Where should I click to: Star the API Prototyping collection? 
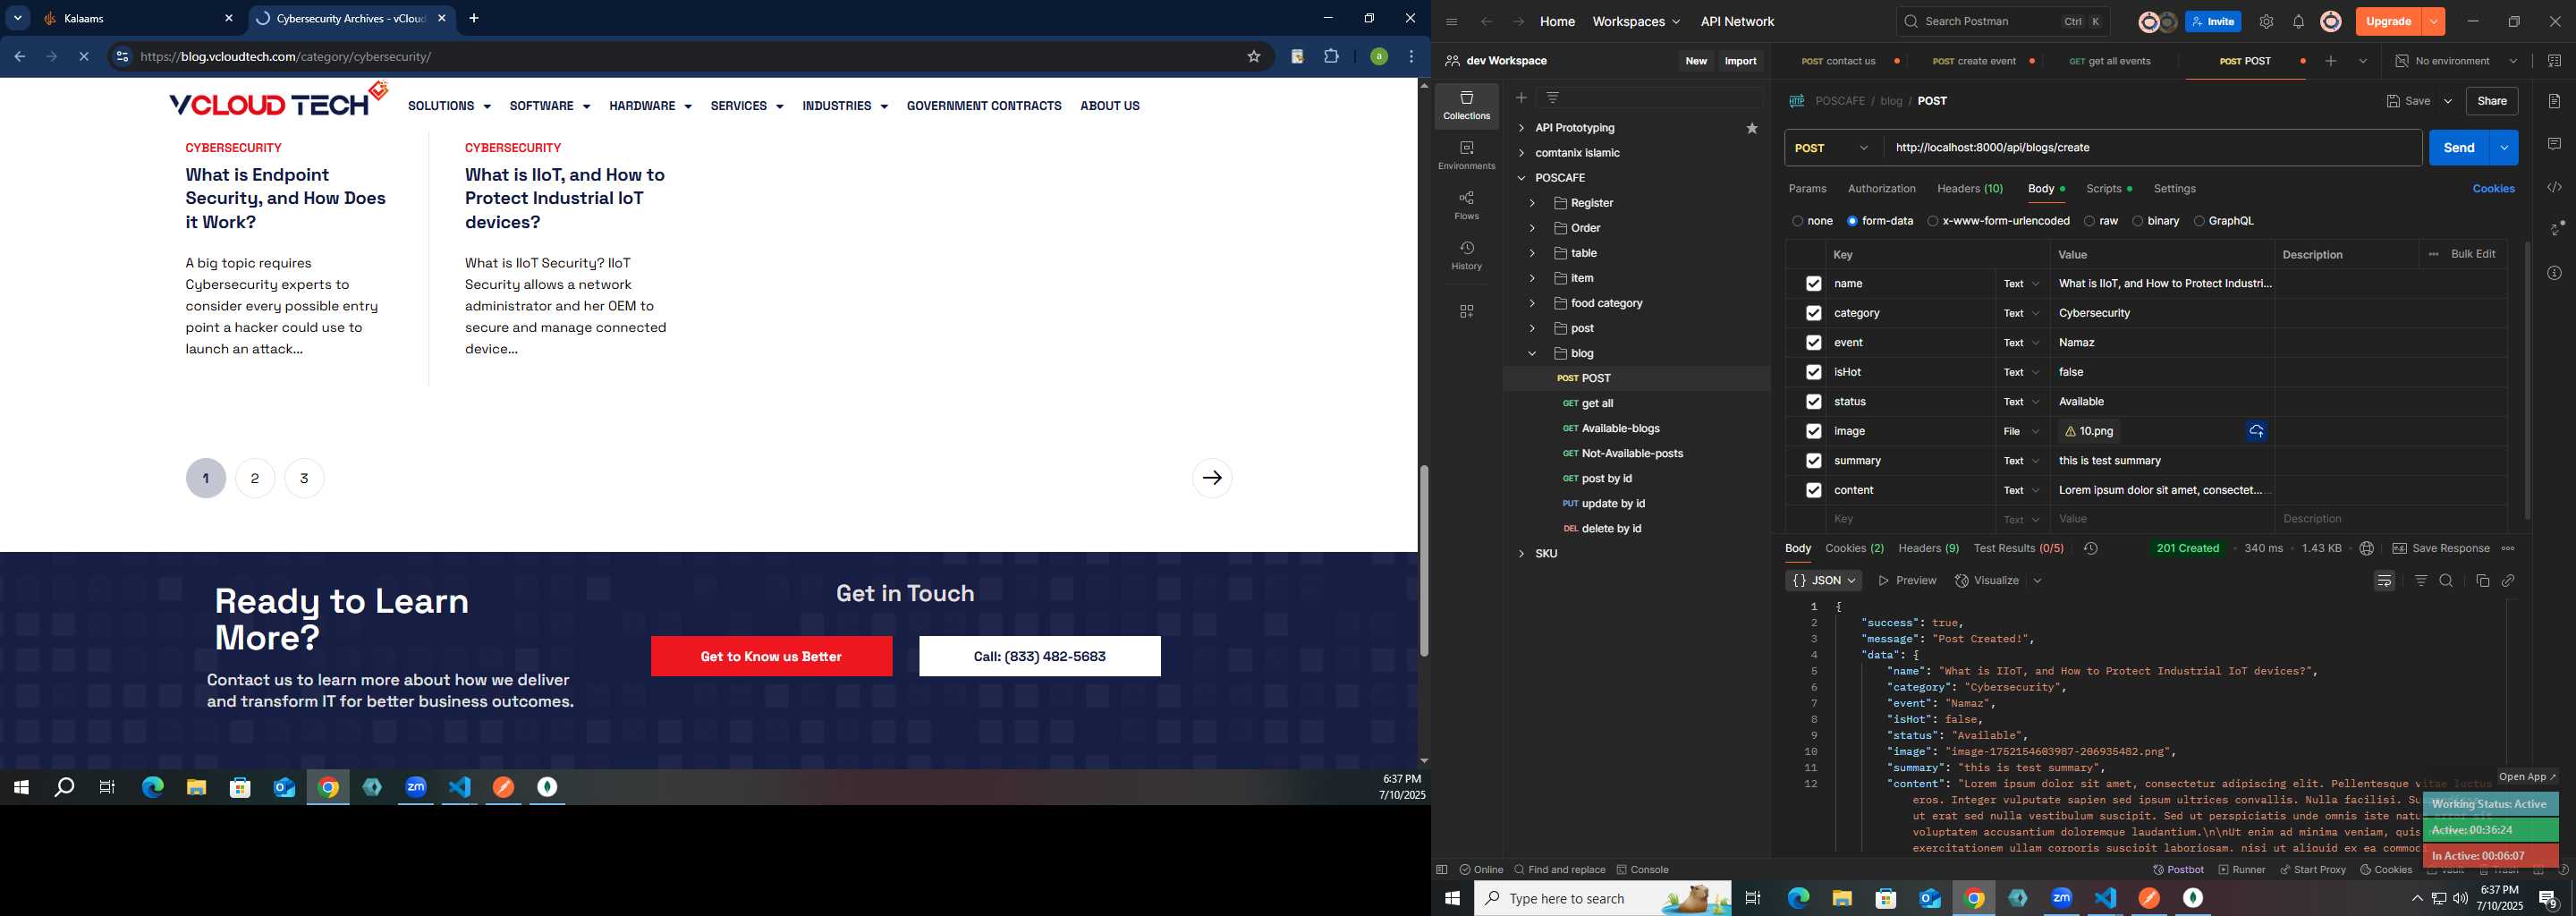(x=1751, y=128)
